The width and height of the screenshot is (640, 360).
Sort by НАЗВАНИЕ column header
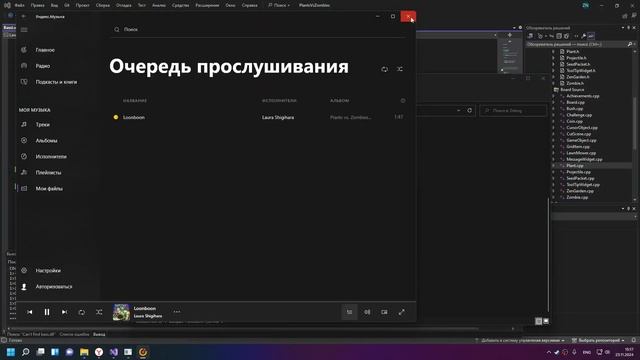coord(135,100)
